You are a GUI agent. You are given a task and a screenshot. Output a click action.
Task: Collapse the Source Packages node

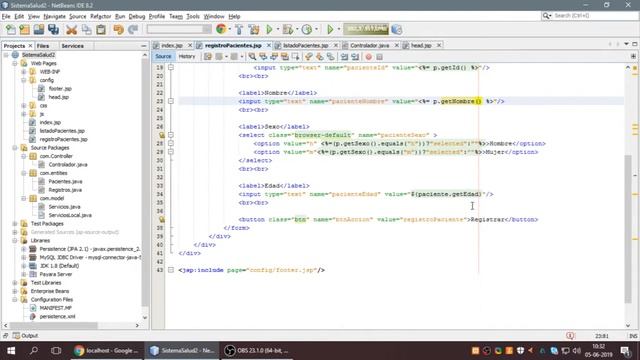coord(15,148)
